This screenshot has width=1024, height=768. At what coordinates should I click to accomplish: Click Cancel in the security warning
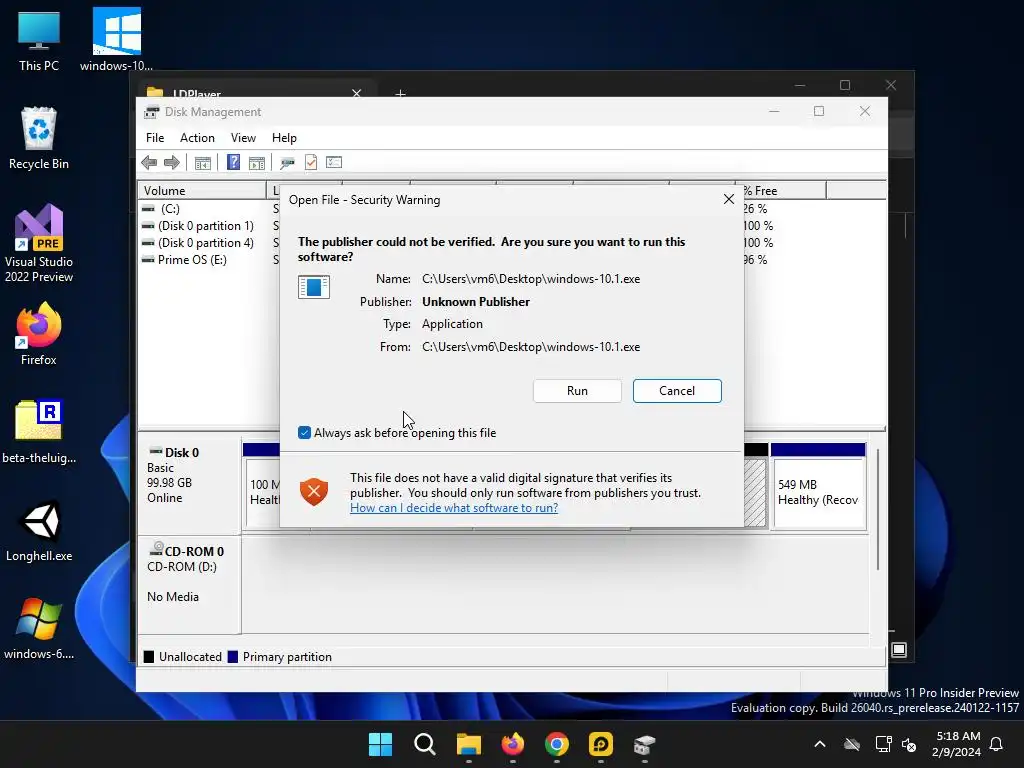(677, 391)
